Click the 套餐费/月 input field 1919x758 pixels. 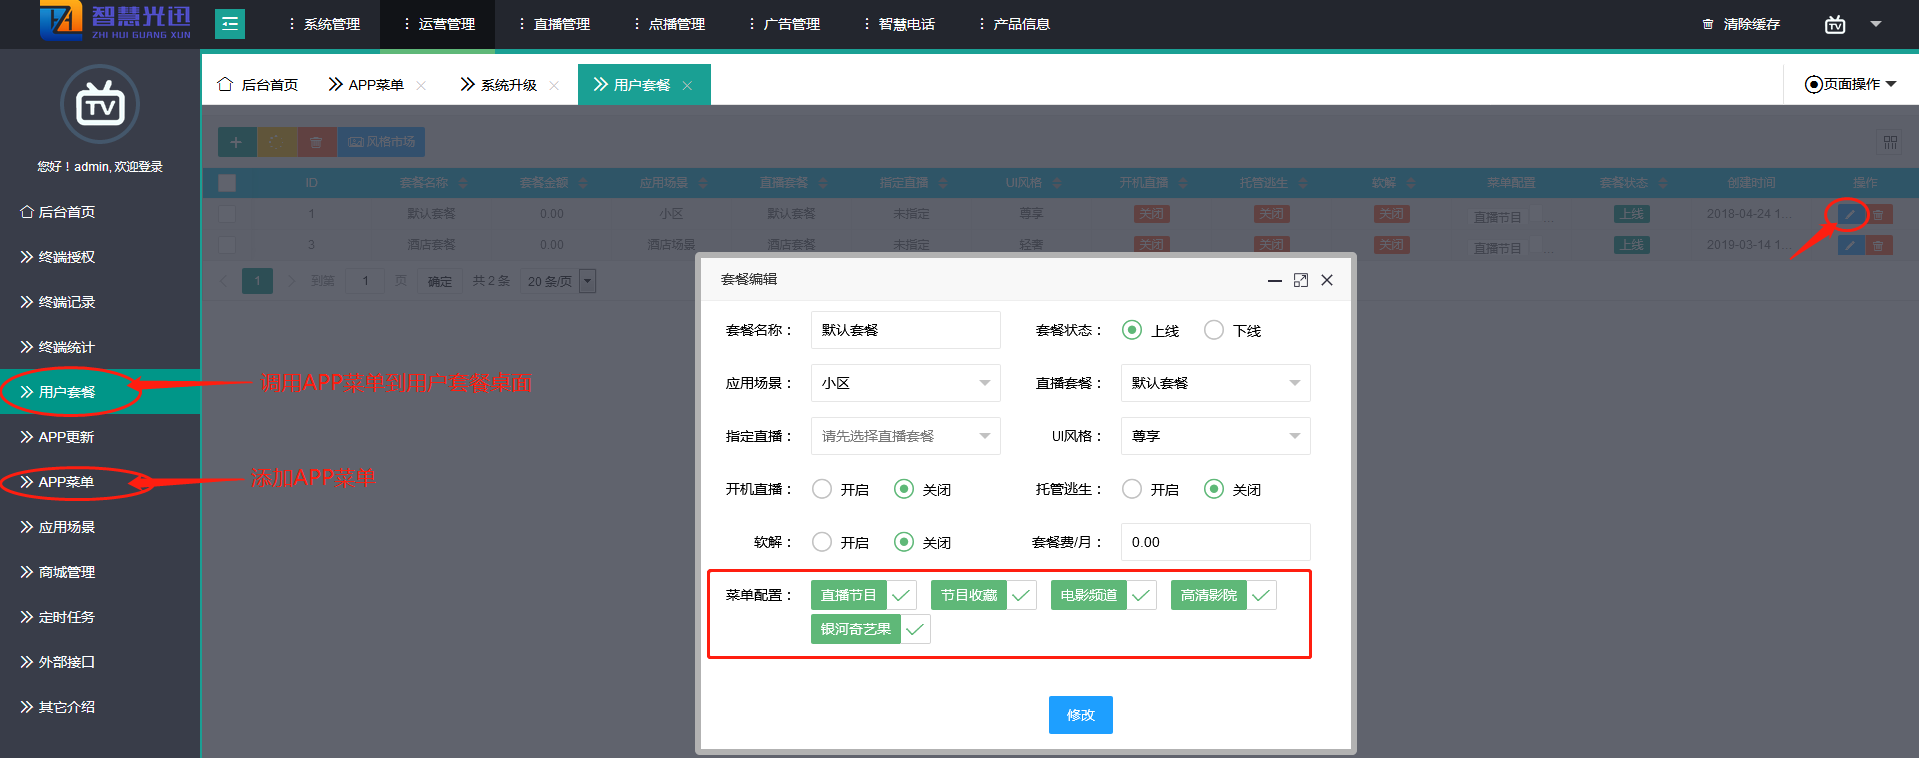[x=1215, y=542]
